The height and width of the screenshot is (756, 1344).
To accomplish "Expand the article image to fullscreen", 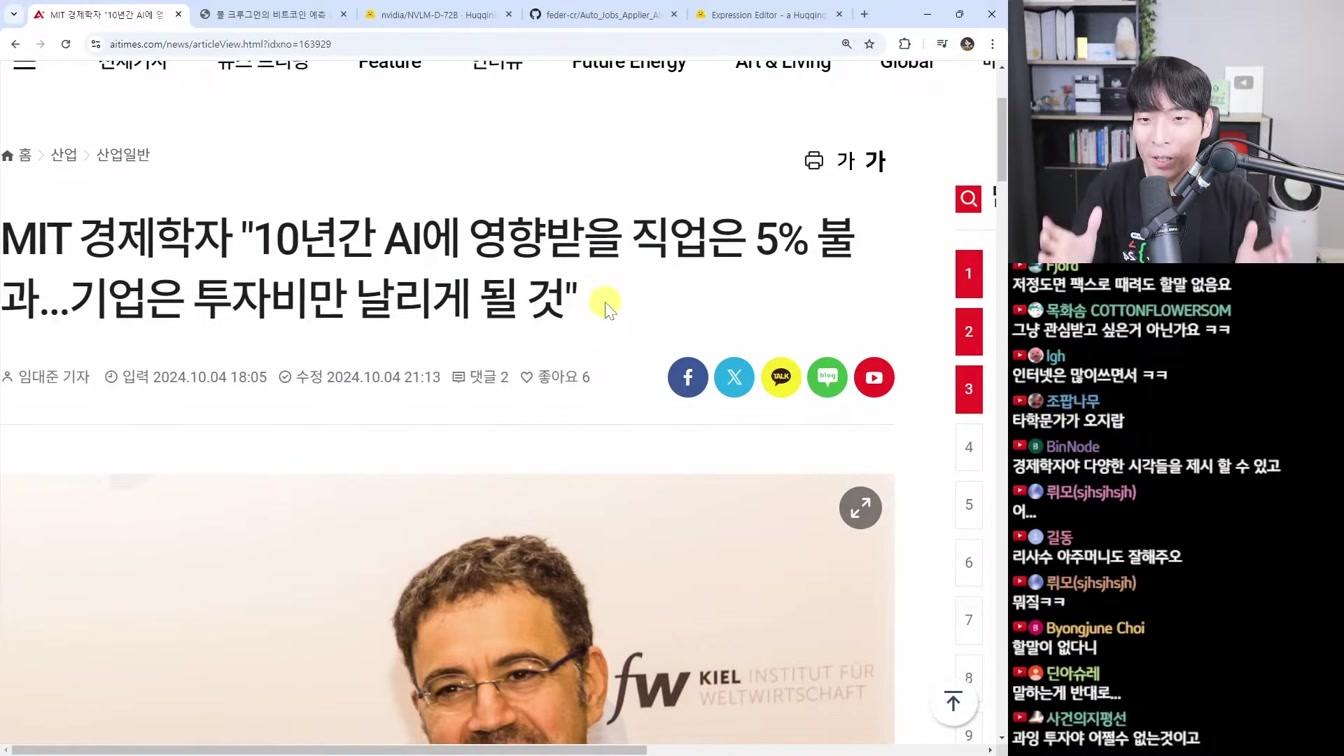I will click(860, 508).
